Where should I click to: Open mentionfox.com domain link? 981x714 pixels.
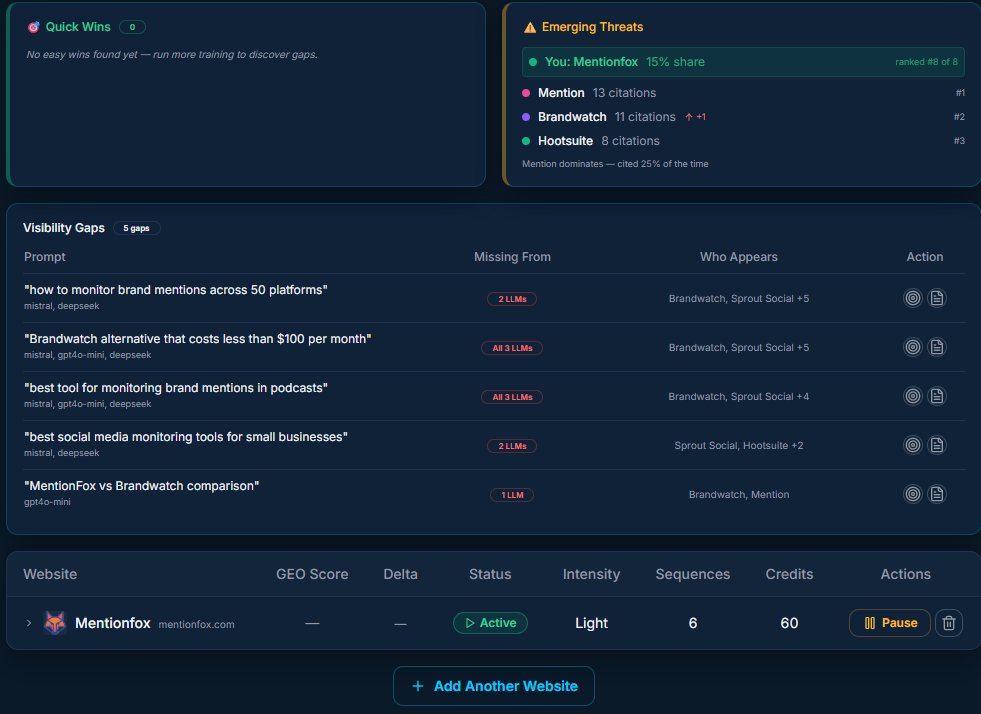pos(196,625)
